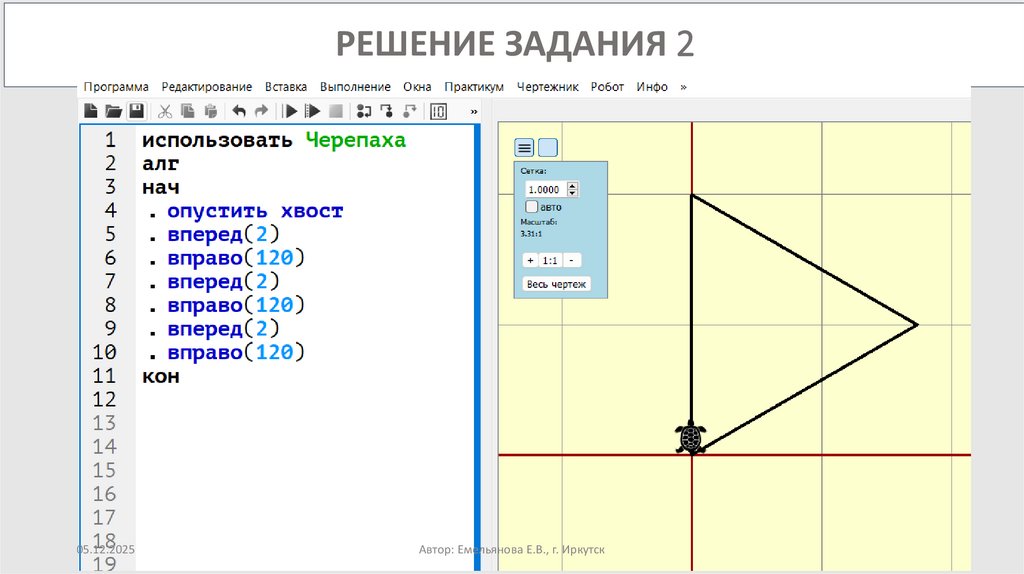1024x574 pixels.
Task: Click вперед(2) on line 5
Action: pyautogui.click(x=223, y=234)
